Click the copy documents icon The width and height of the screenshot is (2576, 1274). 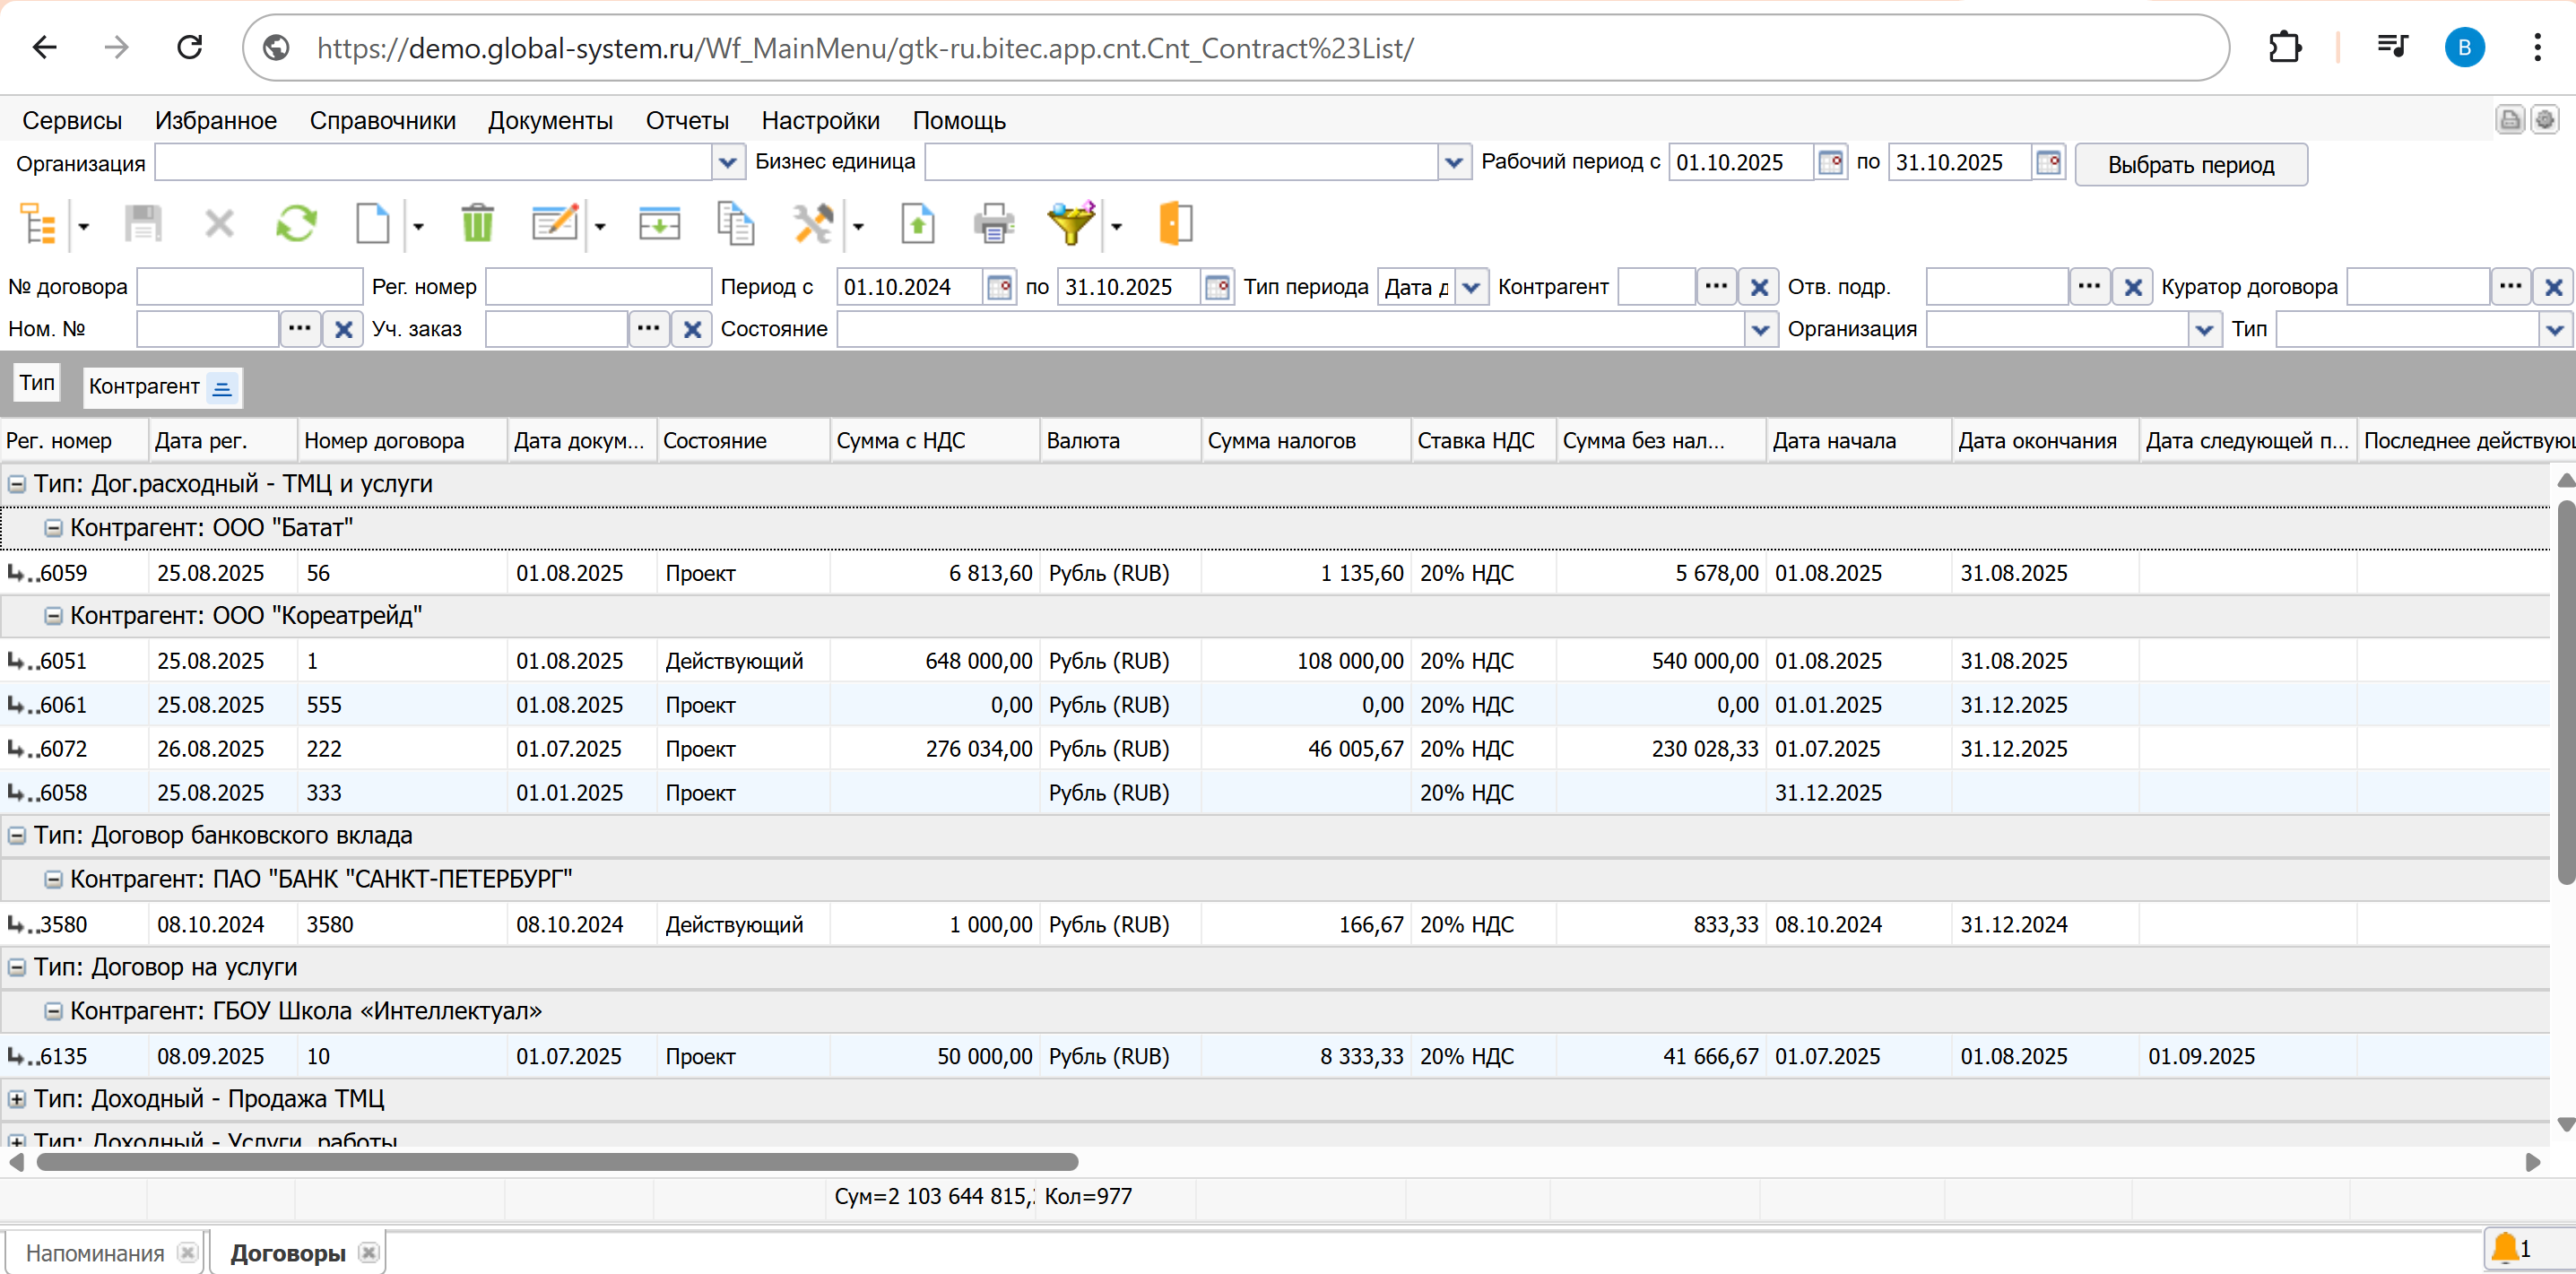pyautogui.click(x=736, y=223)
